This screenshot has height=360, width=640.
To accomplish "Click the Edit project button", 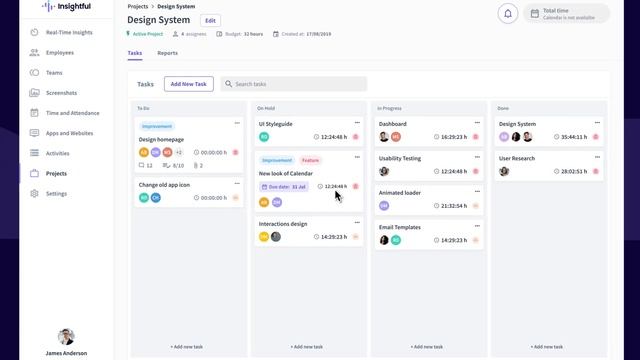I will coord(210,20).
